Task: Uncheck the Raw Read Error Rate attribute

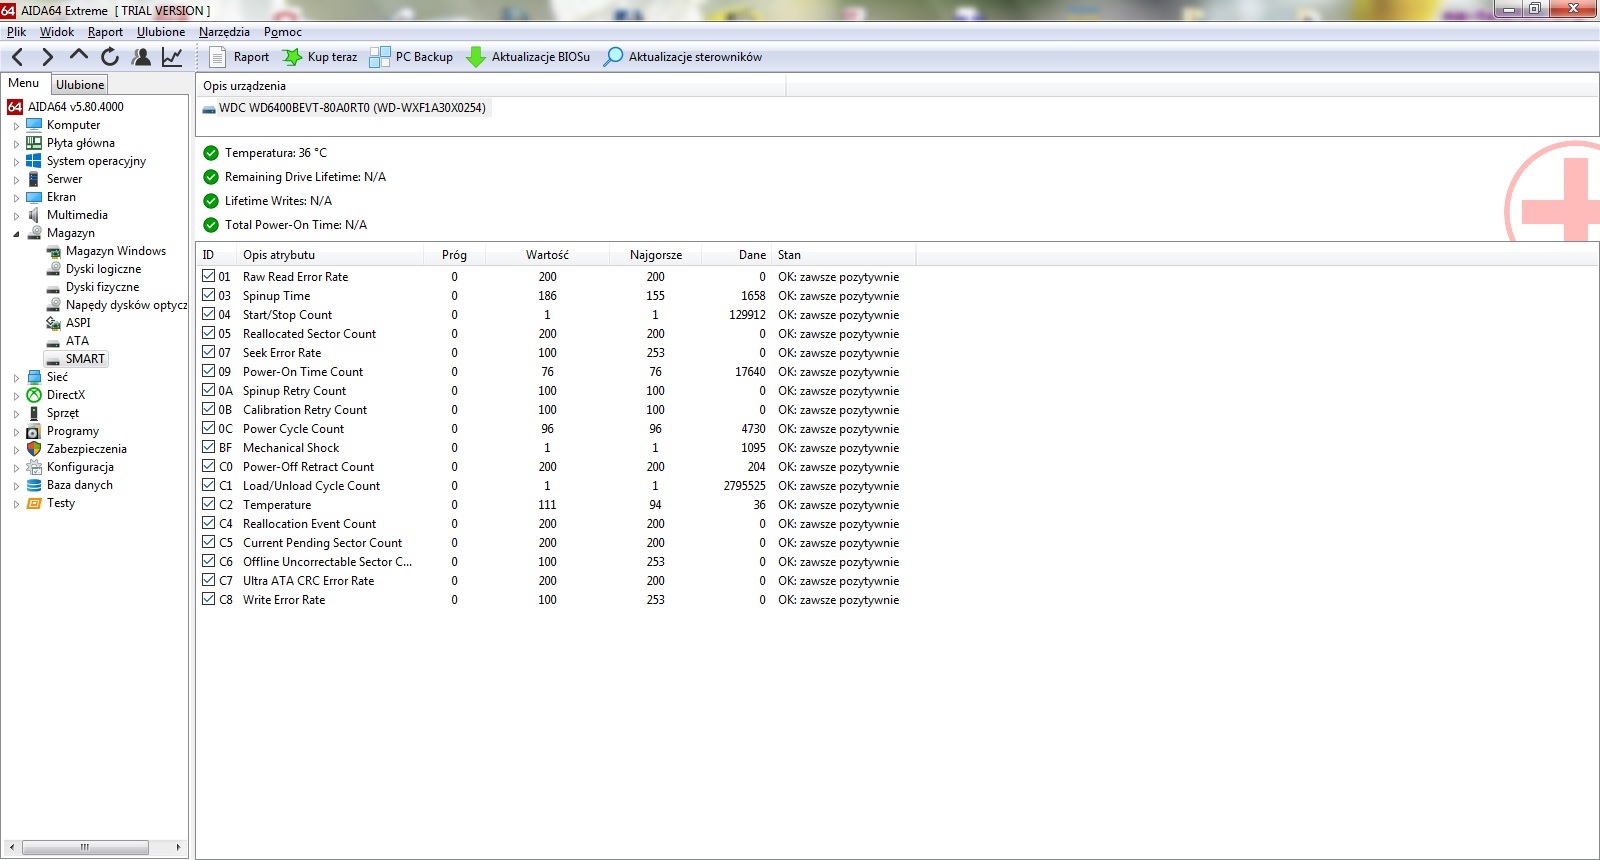Action: point(209,276)
